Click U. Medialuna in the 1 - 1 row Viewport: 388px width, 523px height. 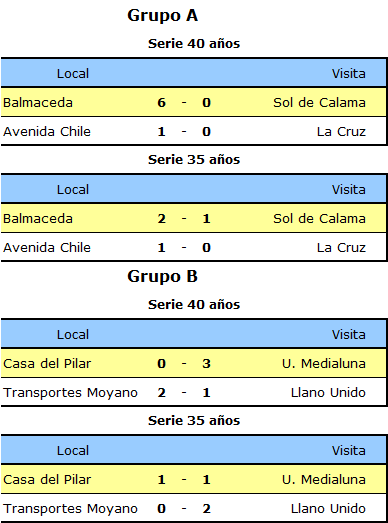coord(324,480)
